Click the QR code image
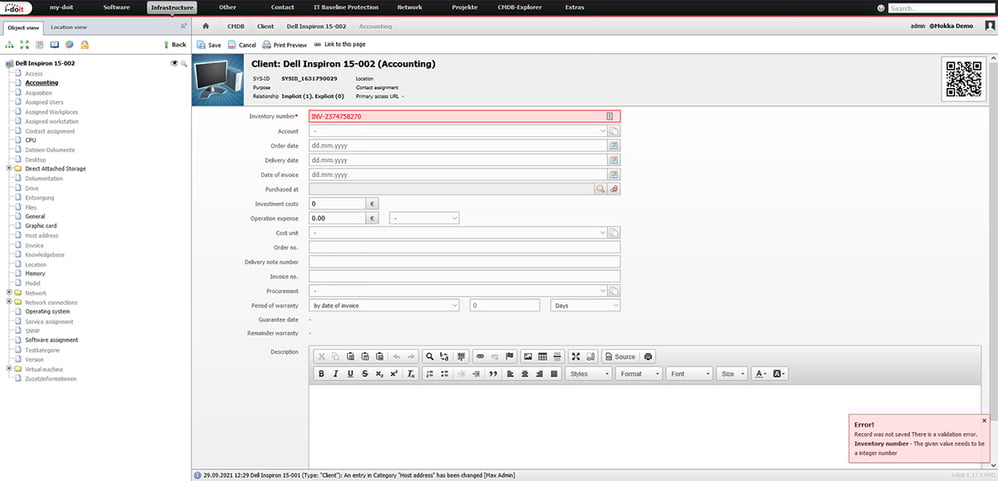 (x=964, y=79)
